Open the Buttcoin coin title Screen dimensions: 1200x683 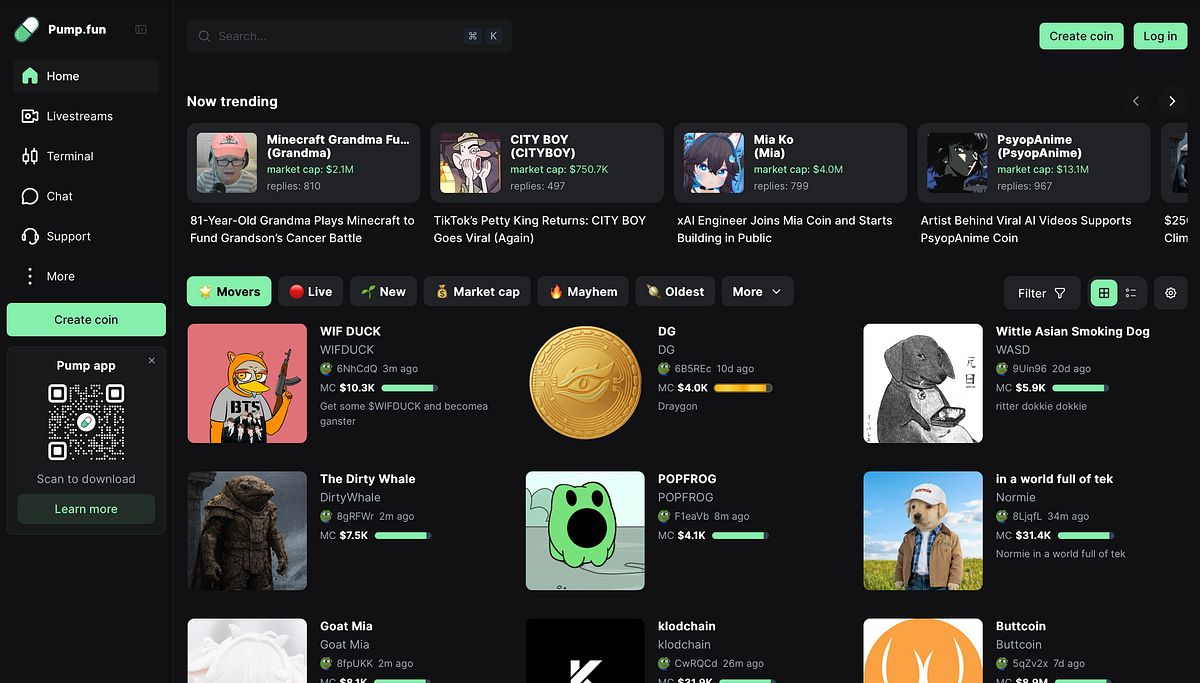point(1022,626)
